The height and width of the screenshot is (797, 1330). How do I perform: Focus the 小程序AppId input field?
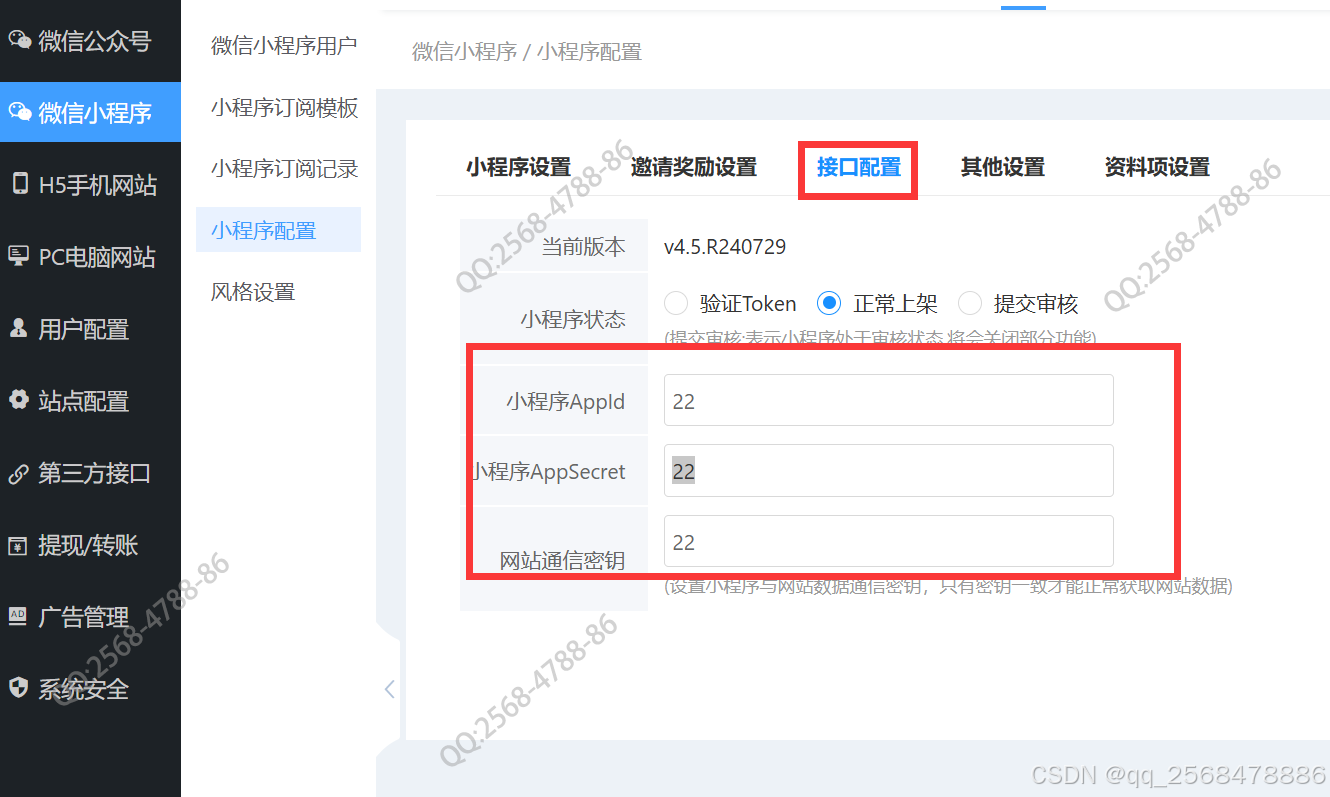pos(888,400)
